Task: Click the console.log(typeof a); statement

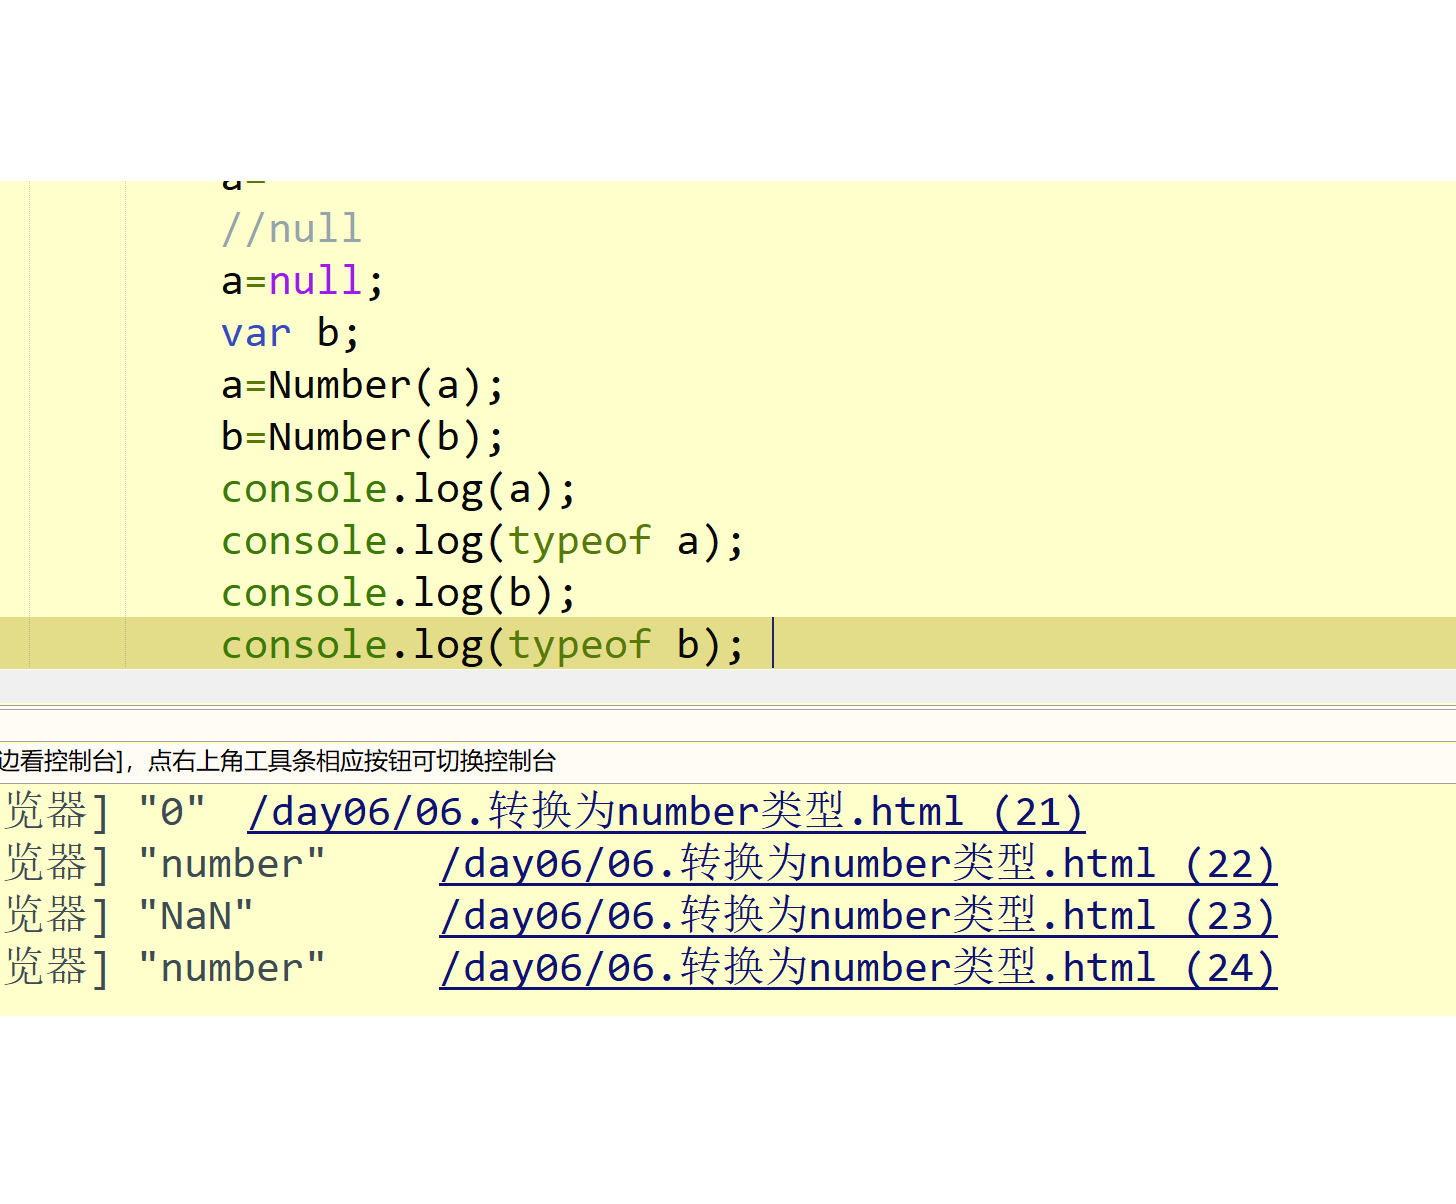Action: click(x=480, y=541)
